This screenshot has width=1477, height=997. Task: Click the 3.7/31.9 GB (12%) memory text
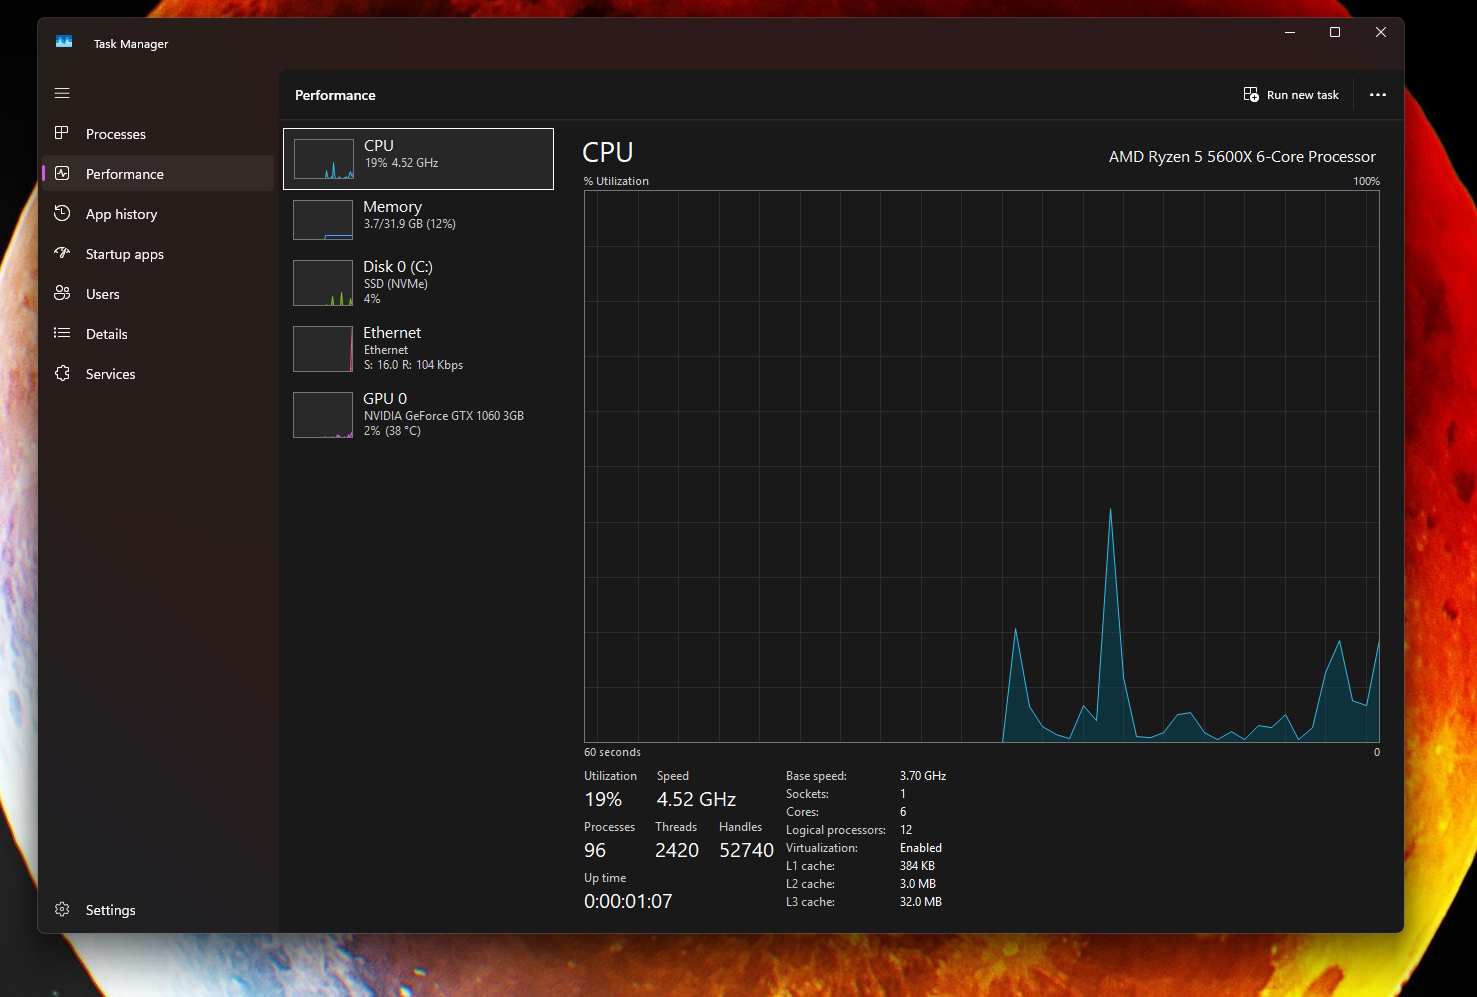tap(410, 224)
